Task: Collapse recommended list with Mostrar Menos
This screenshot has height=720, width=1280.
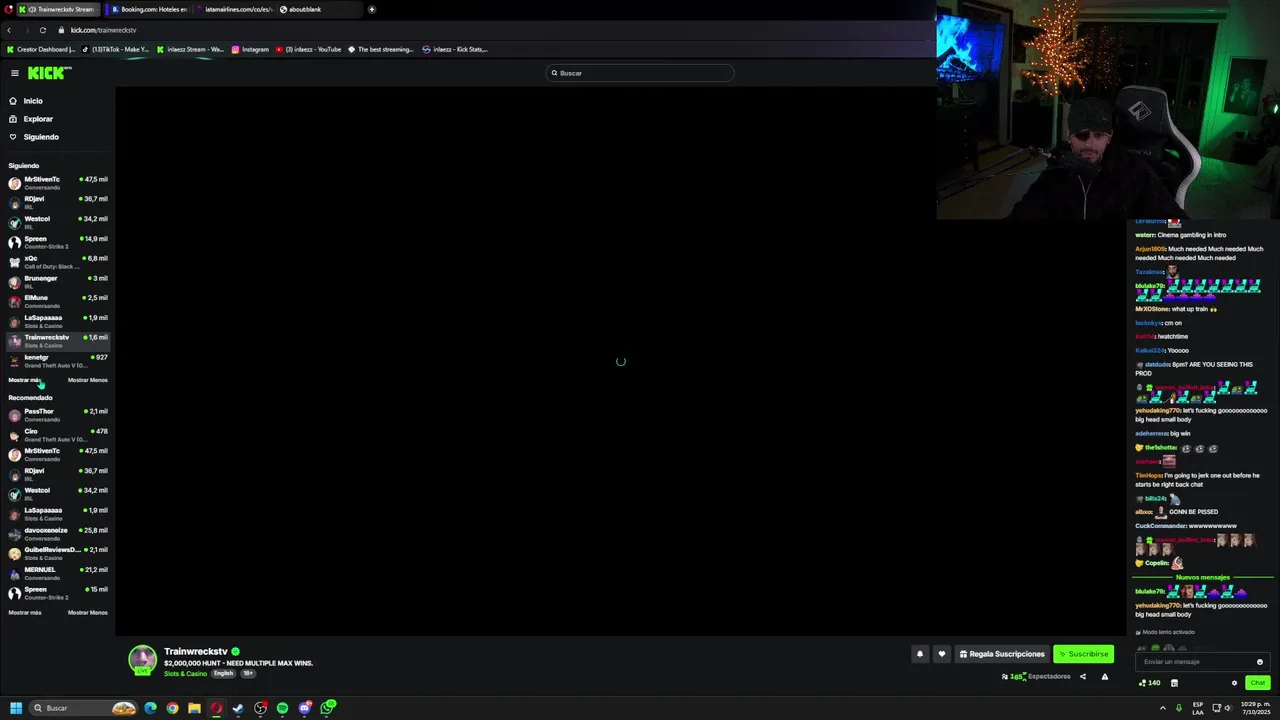Action: 88,612
